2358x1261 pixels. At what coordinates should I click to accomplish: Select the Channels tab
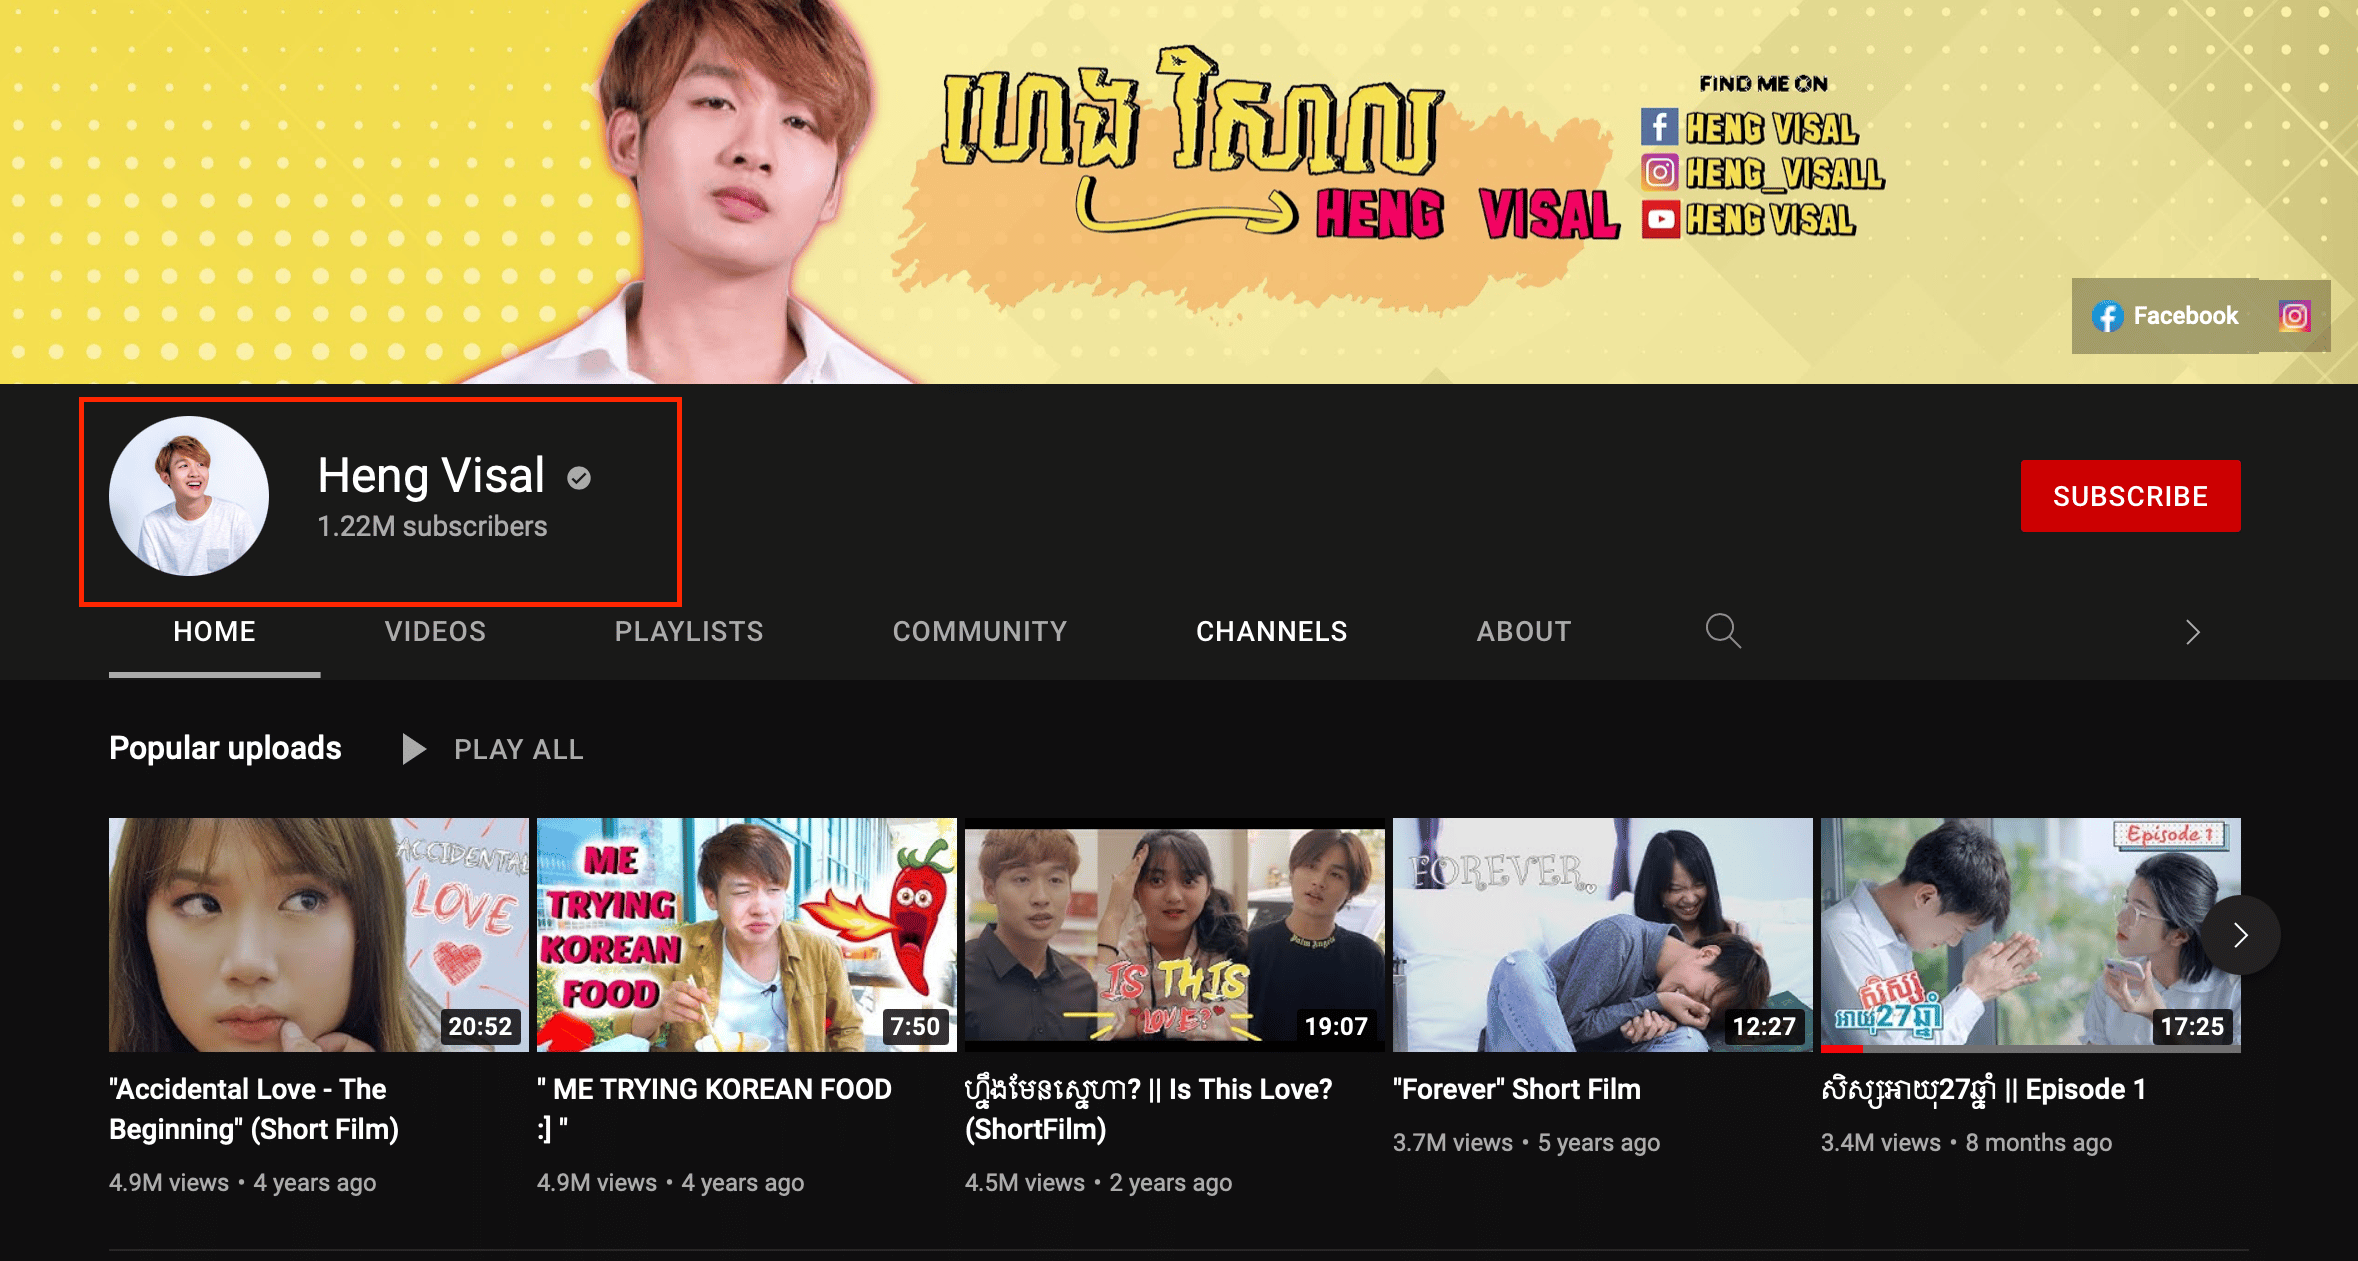(1272, 631)
